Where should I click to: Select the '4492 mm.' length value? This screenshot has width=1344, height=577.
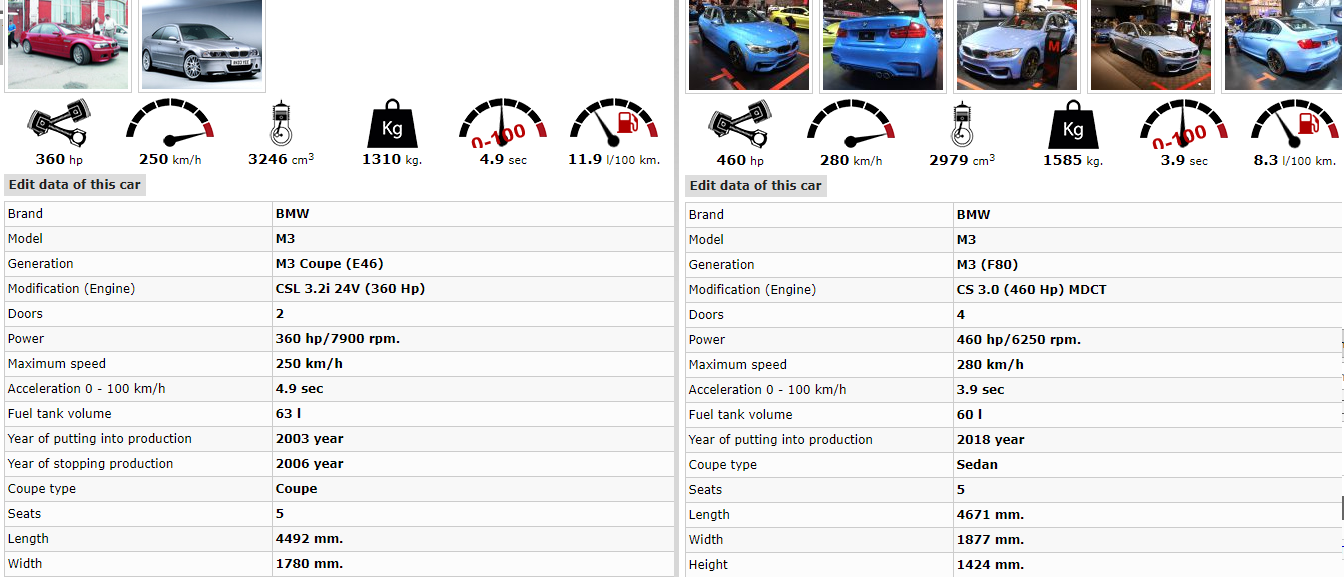tap(309, 539)
